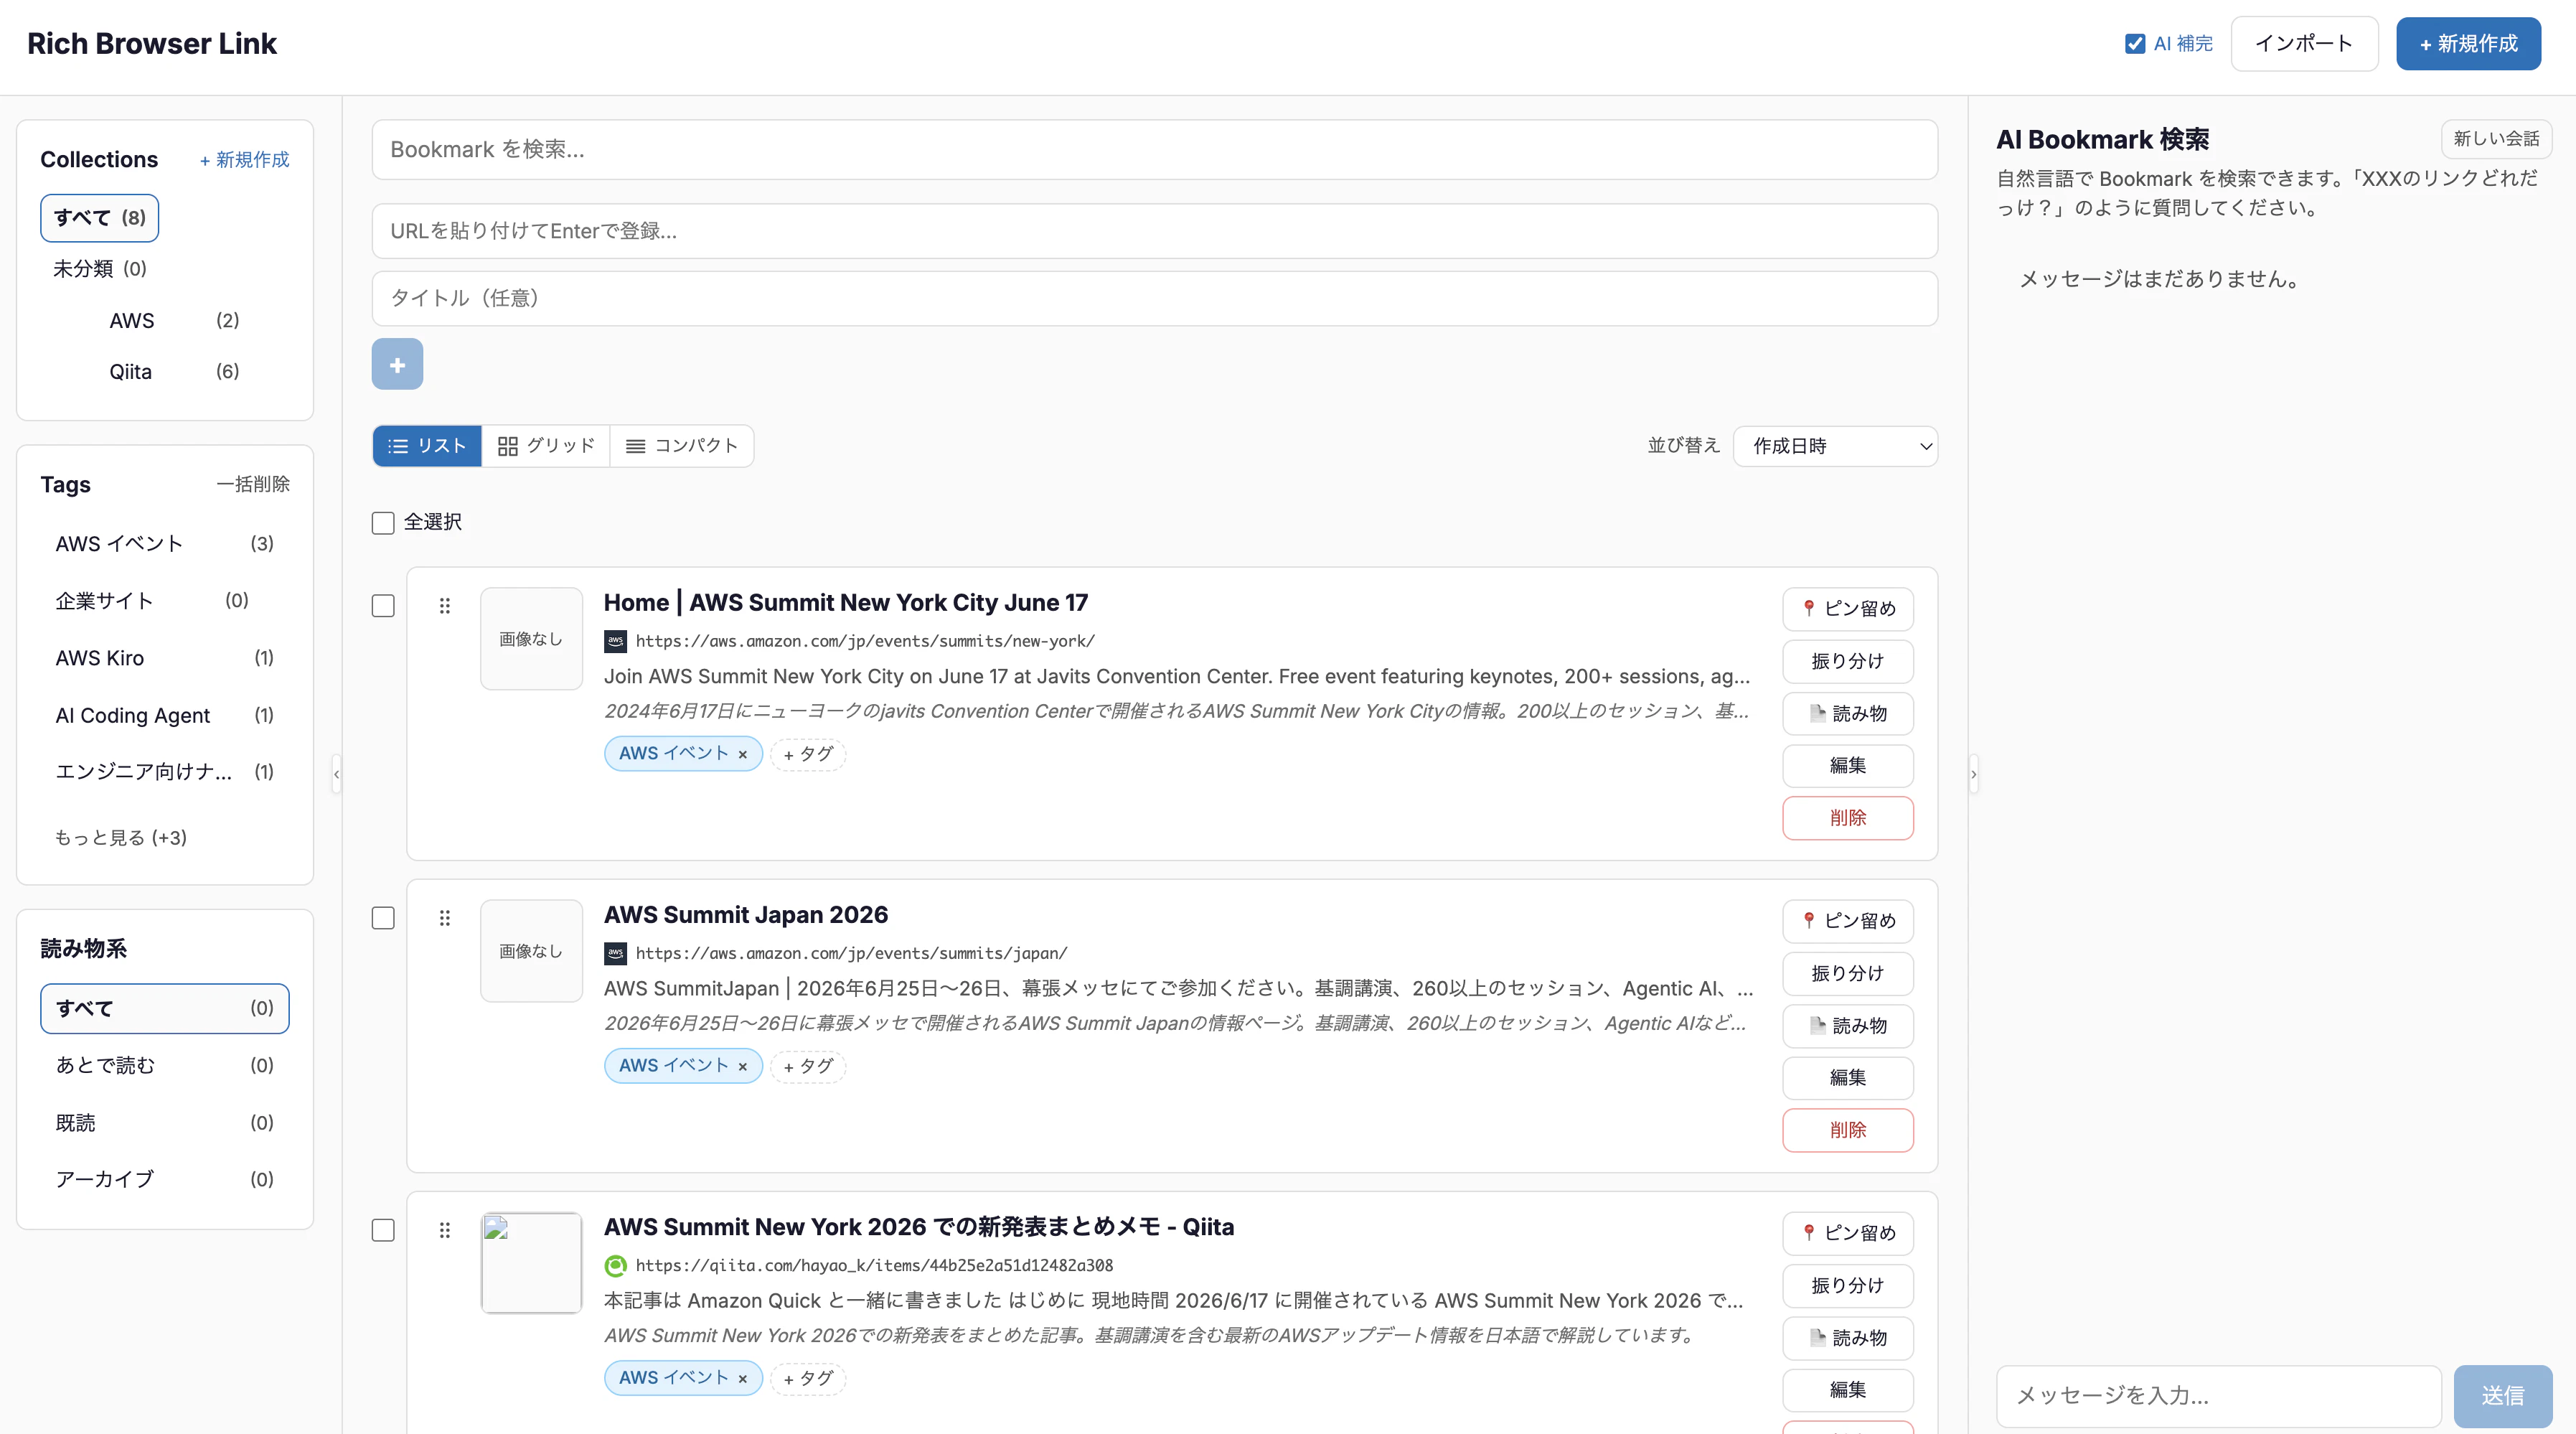Edit the AWS Summit Japan 2026 bookmark
Viewport: 2576px width, 1434px height.
pos(1848,1078)
